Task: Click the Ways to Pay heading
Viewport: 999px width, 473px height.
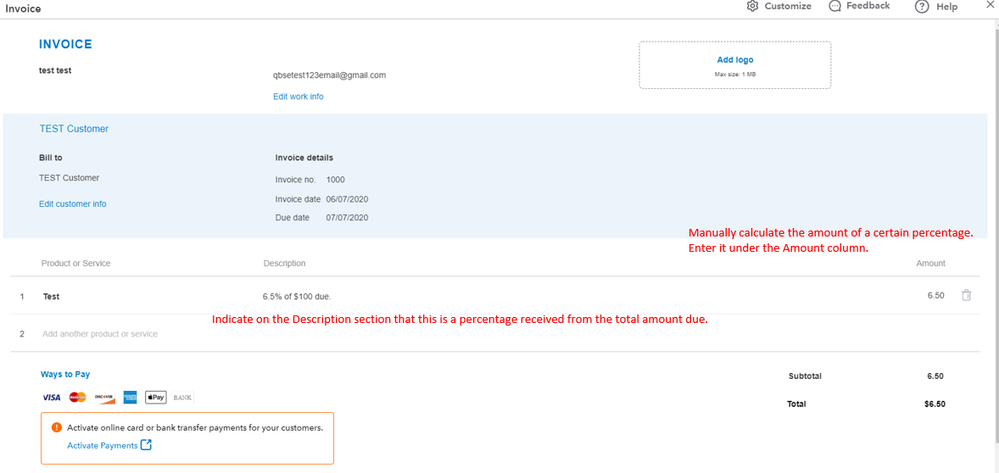Action: (x=65, y=375)
